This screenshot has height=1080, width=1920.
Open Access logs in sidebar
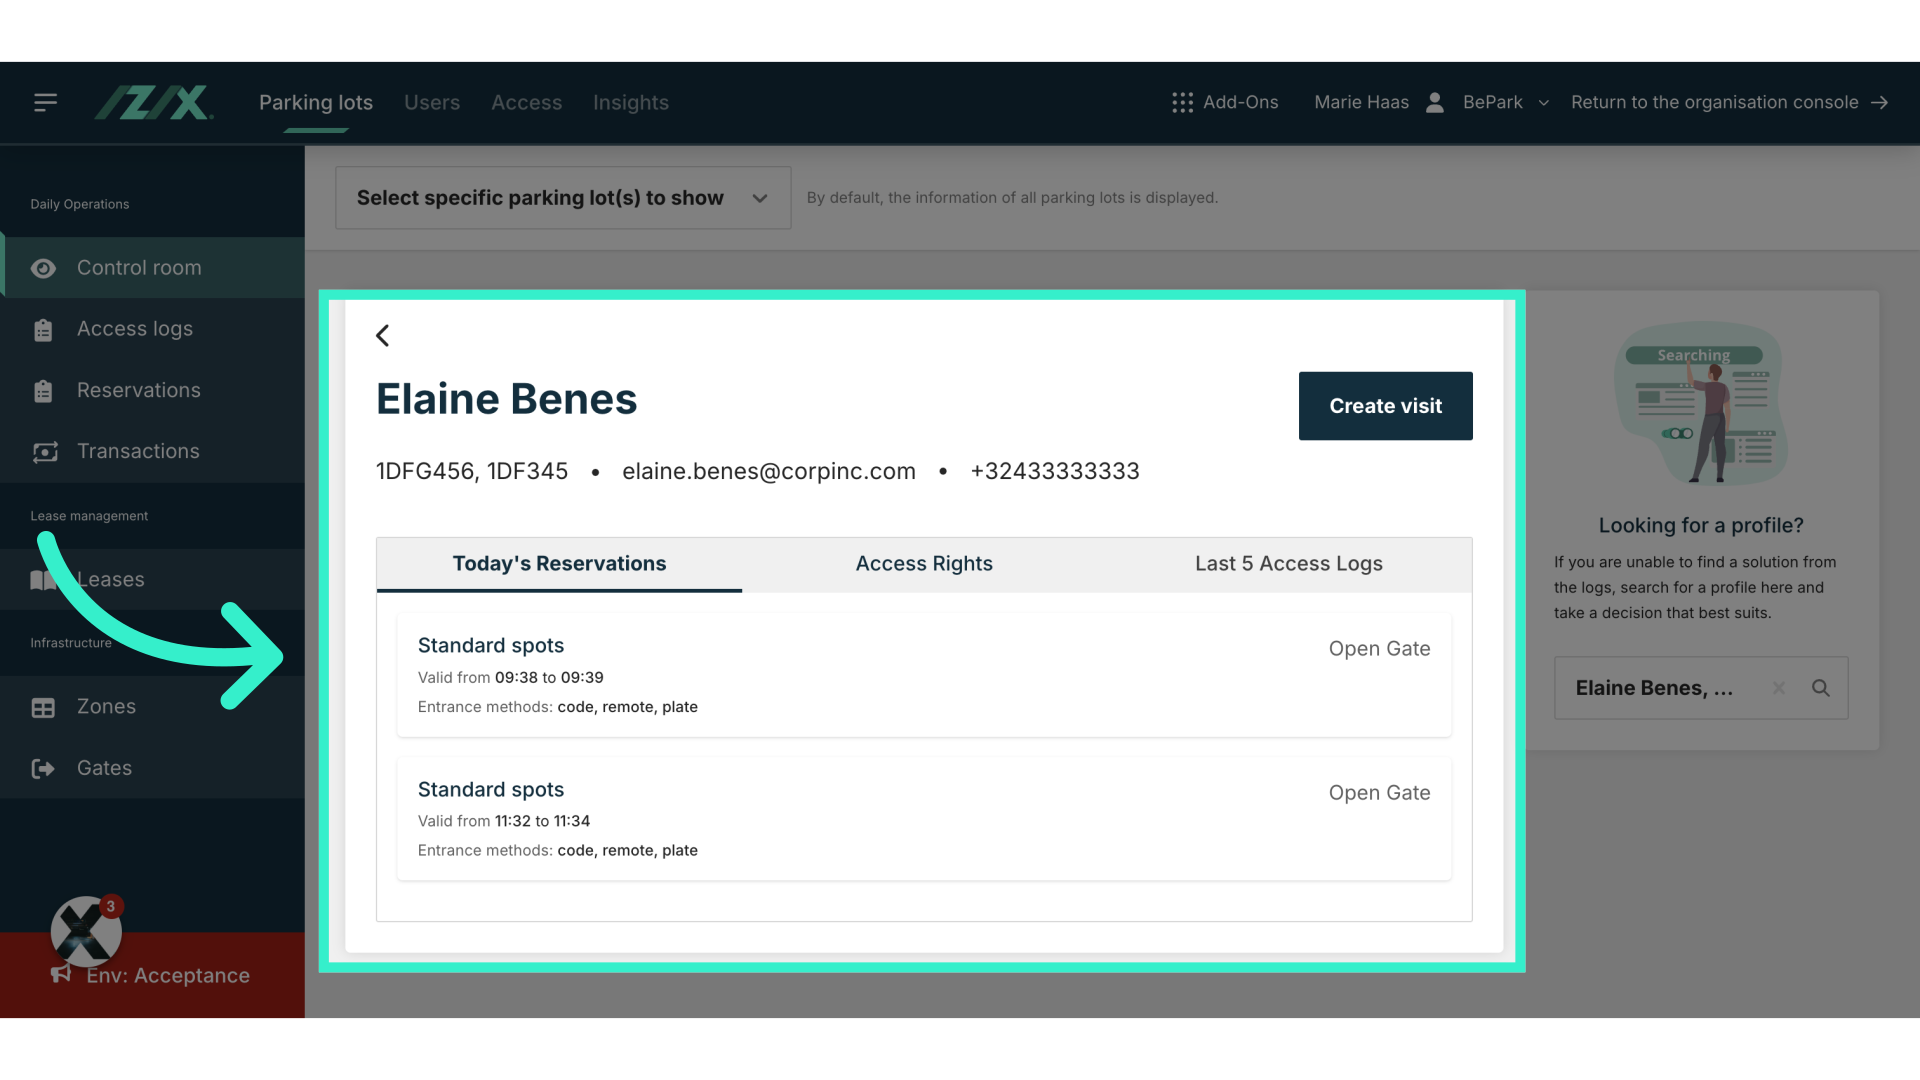click(x=134, y=329)
